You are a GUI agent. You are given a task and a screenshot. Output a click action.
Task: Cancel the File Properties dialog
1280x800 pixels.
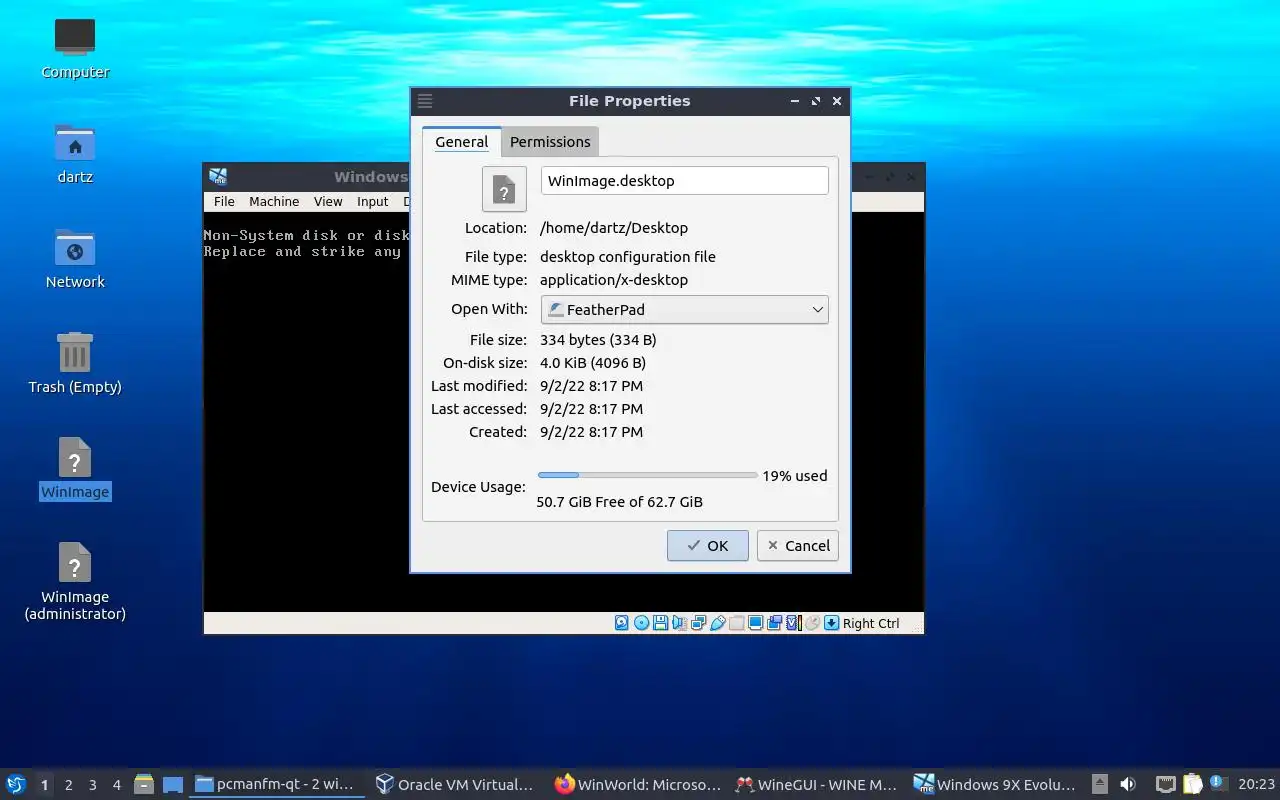[798, 545]
